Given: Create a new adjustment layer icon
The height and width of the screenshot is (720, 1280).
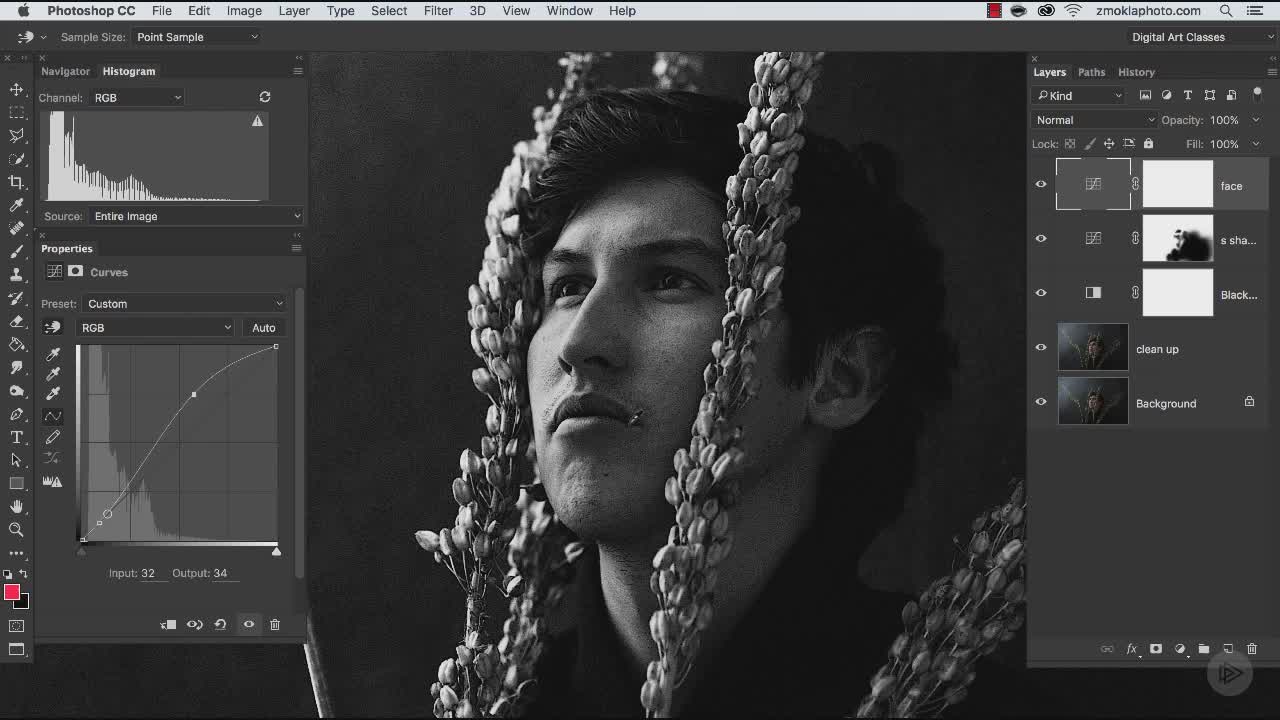Looking at the screenshot, I should [1180, 649].
